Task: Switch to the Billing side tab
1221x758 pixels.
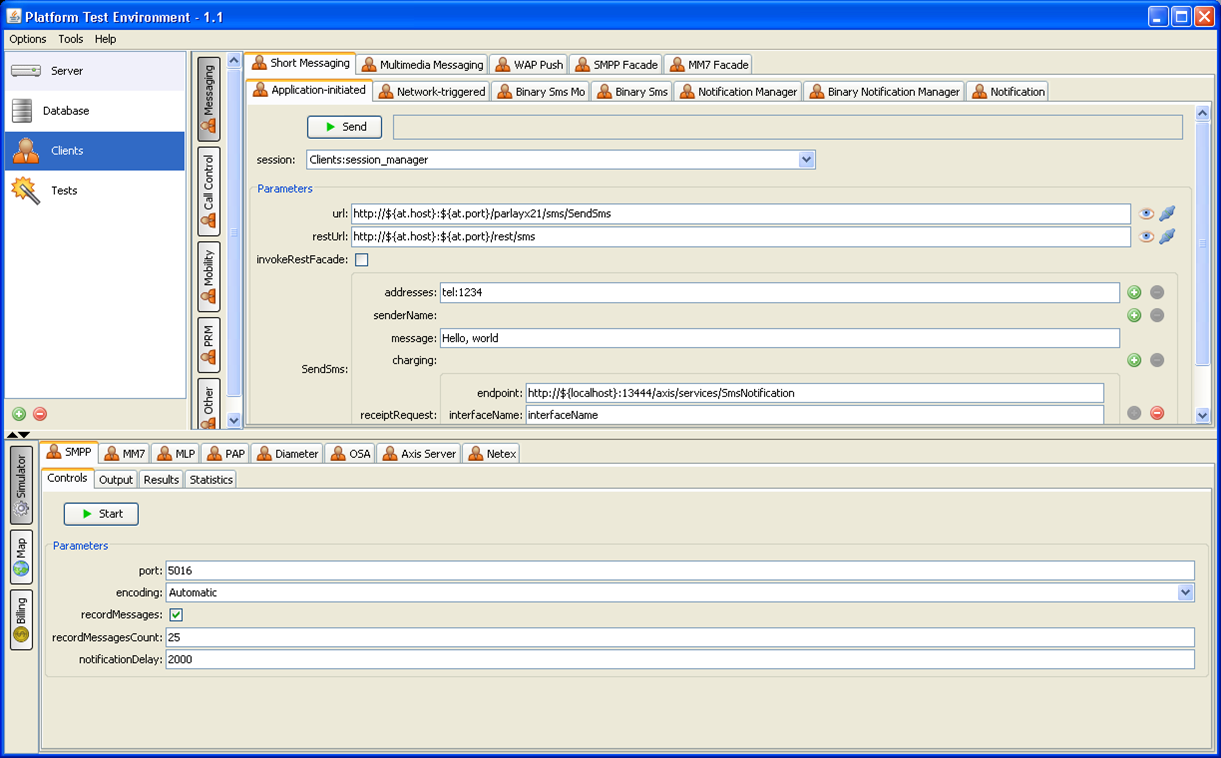Action: 21,620
